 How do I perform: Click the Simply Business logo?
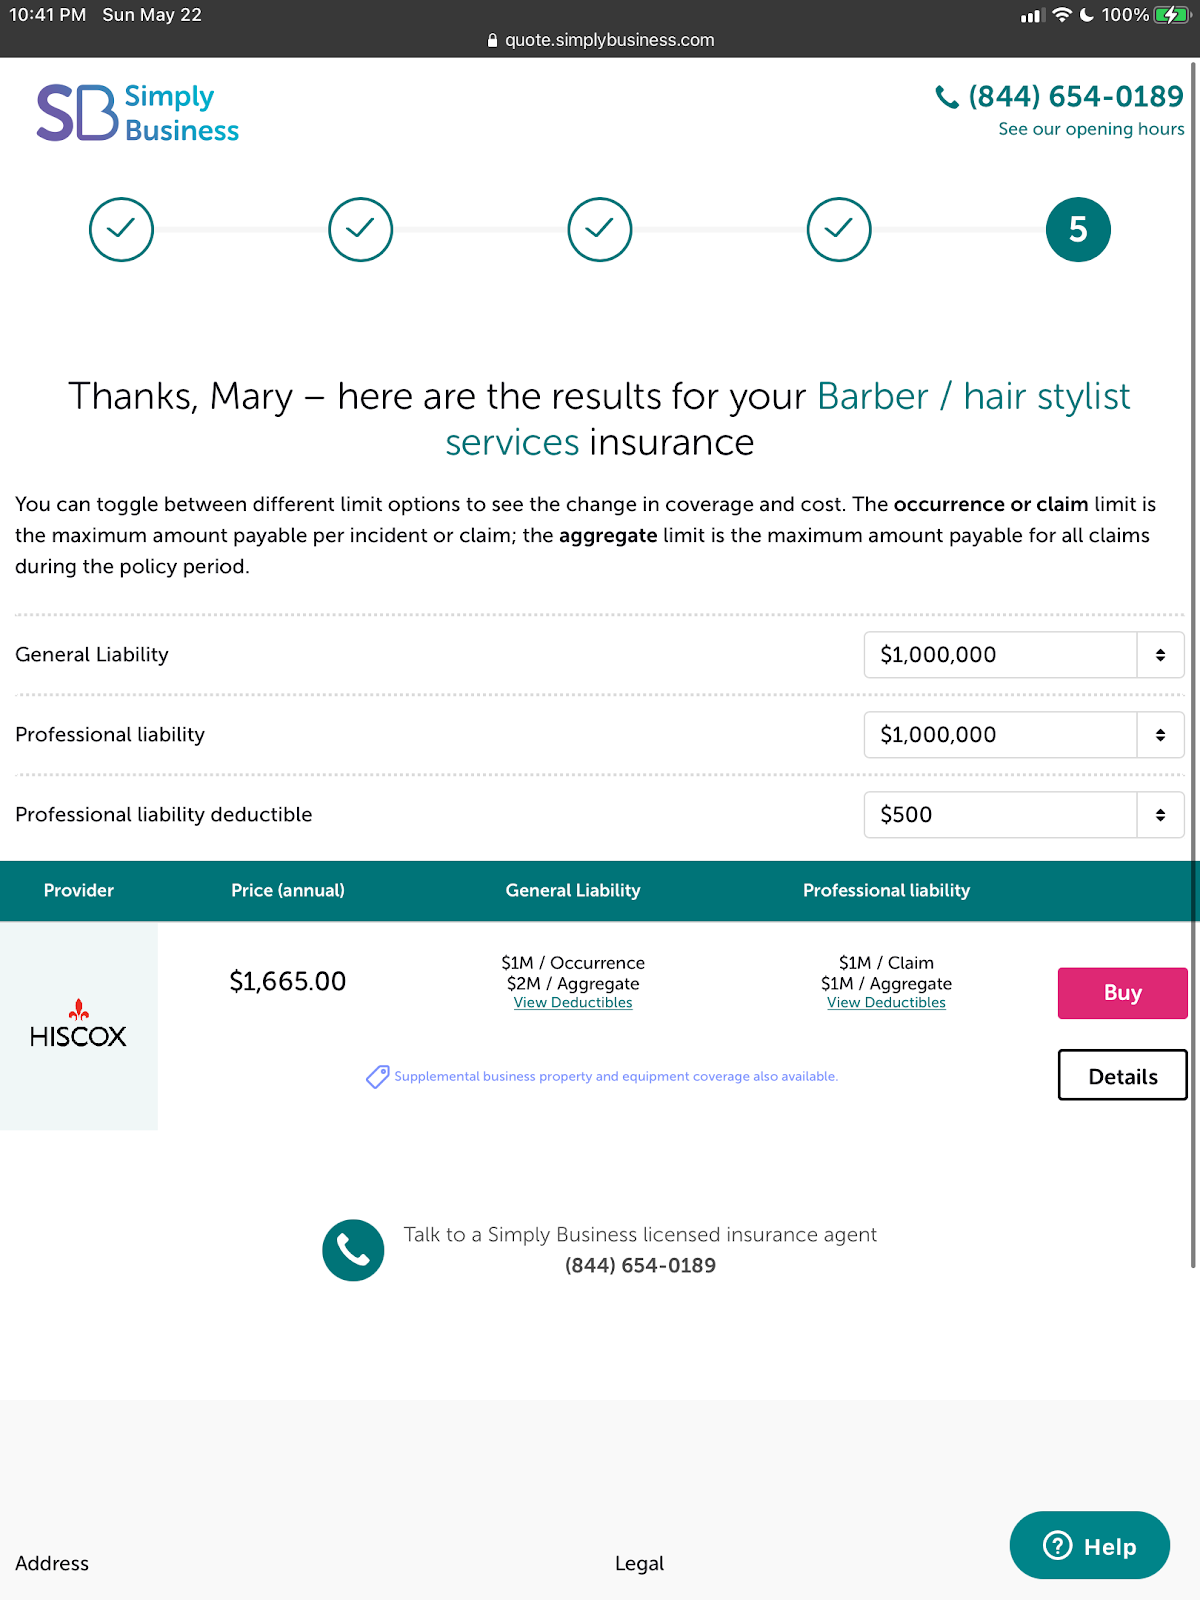(x=138, y=113)
